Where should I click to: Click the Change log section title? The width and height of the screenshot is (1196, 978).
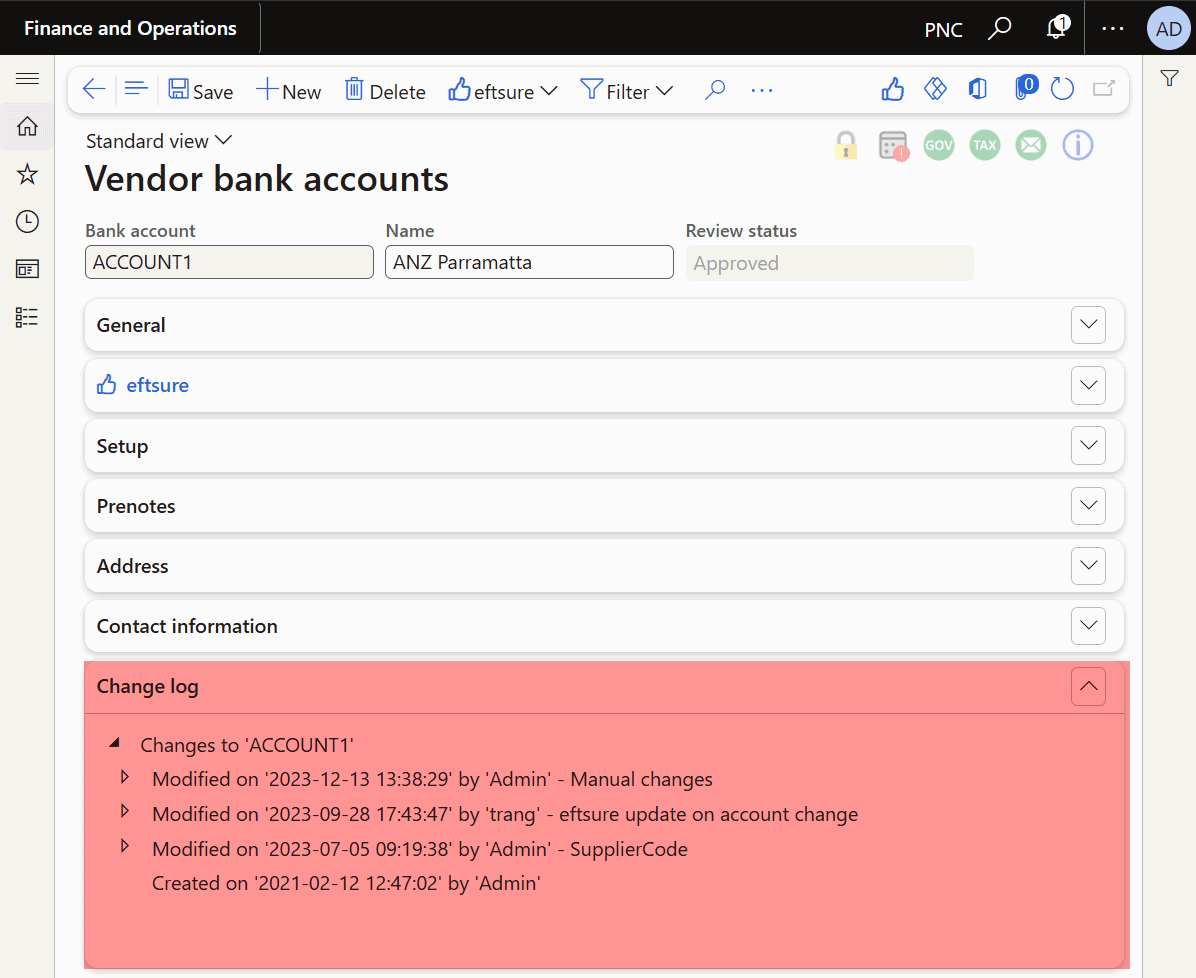click(147, 687)
